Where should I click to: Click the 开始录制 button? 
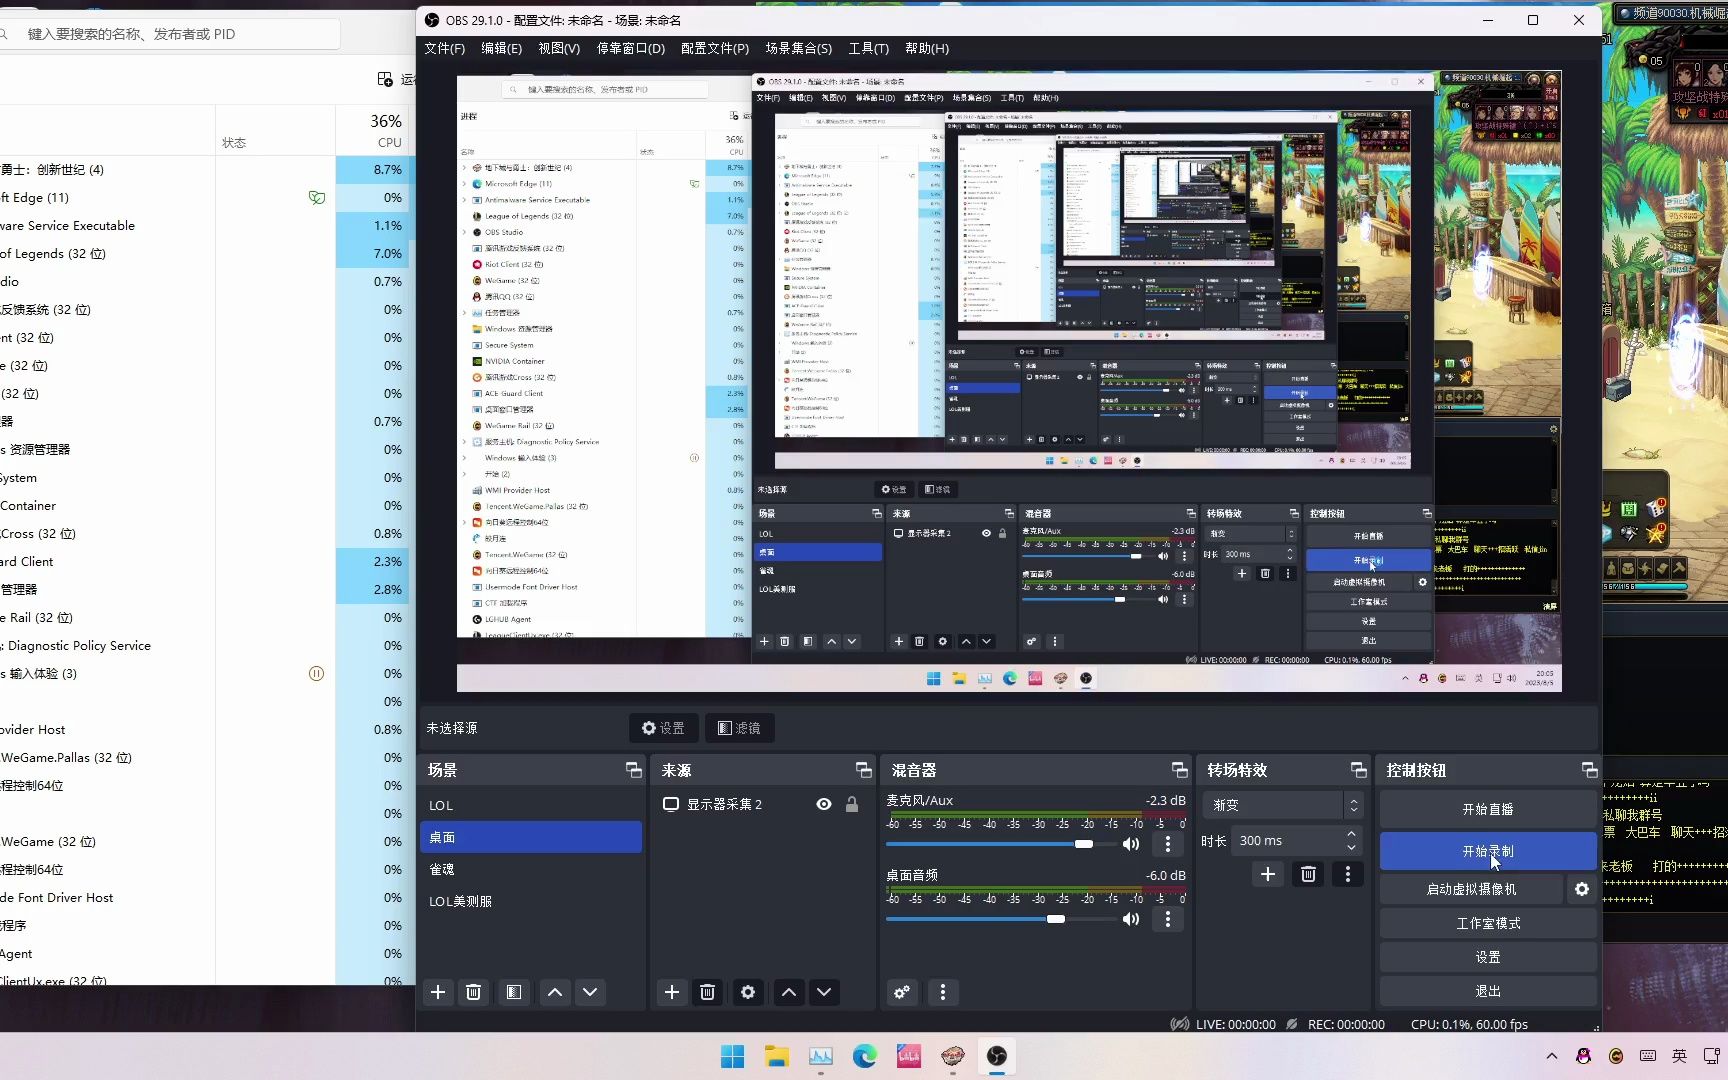pos(1488,851)
